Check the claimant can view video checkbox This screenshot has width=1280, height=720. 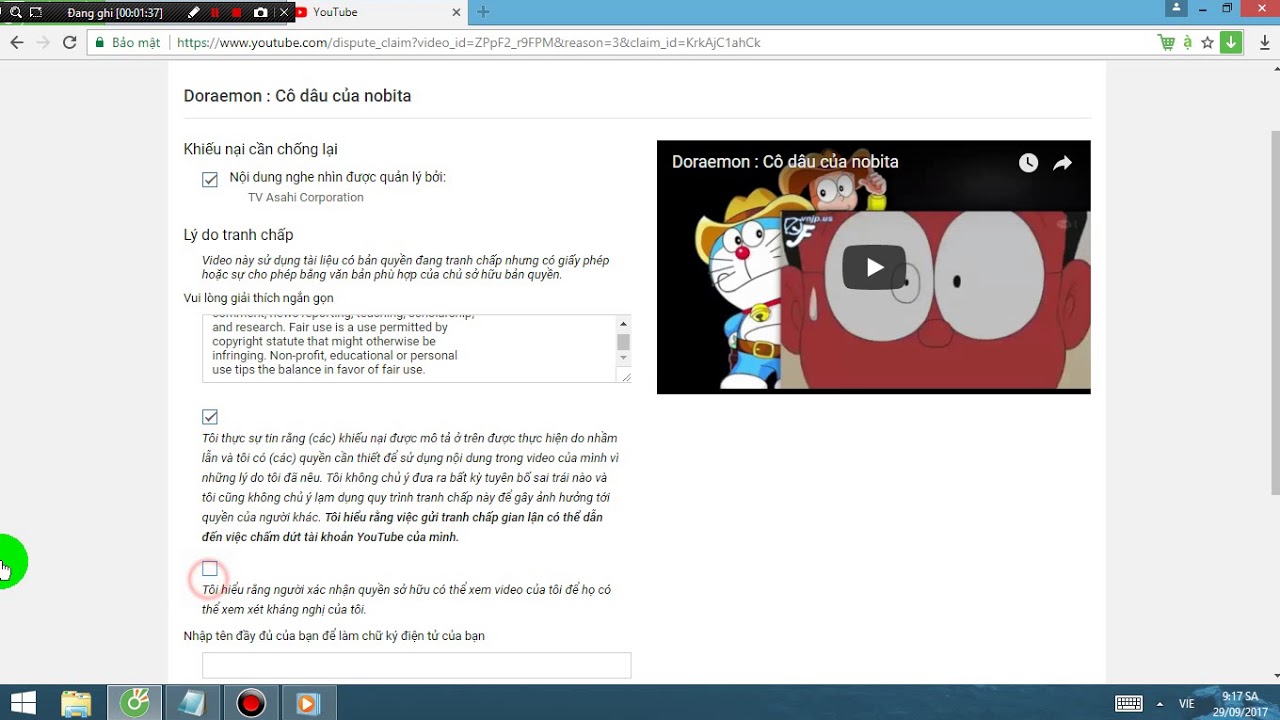tap(210, 569)
